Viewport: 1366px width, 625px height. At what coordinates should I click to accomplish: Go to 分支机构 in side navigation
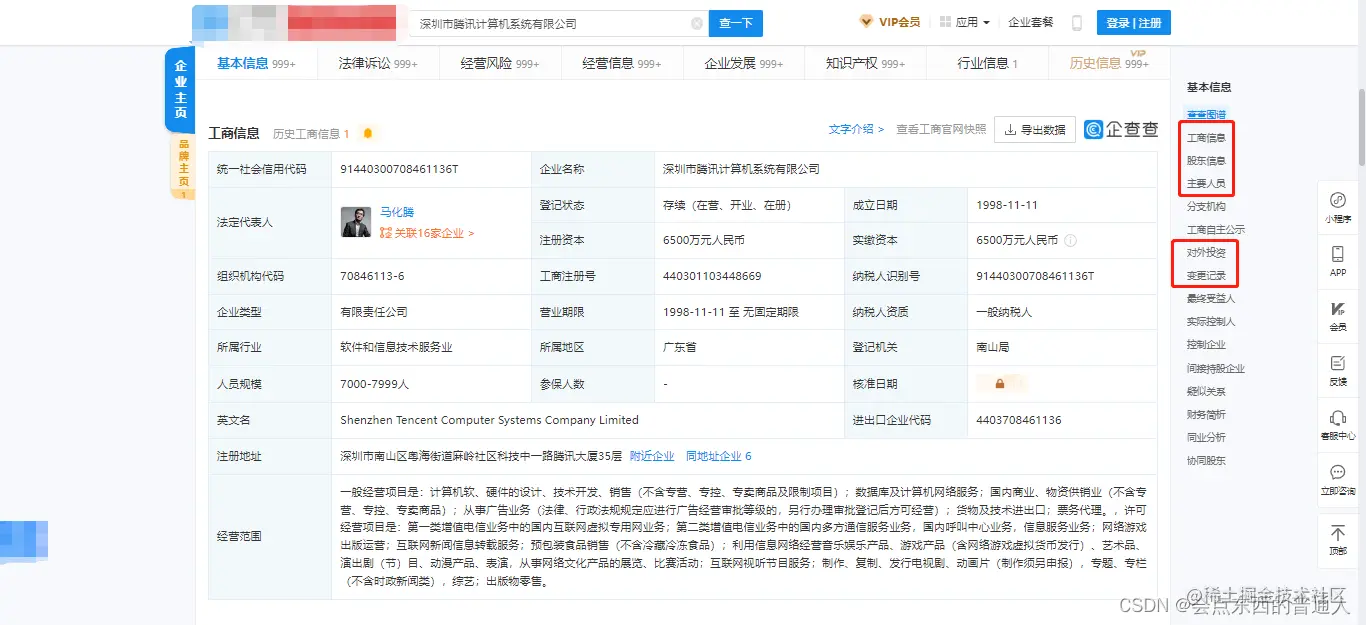click(1206, 207)
